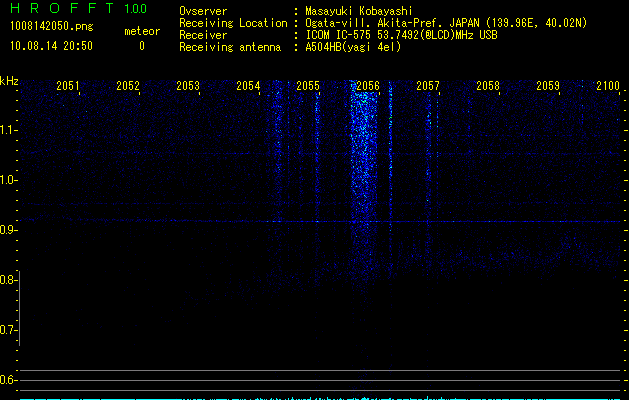629x400 pixels.
Task: Select observer name Masayuki Kobayashi
Action: click(x=359, y=11)
